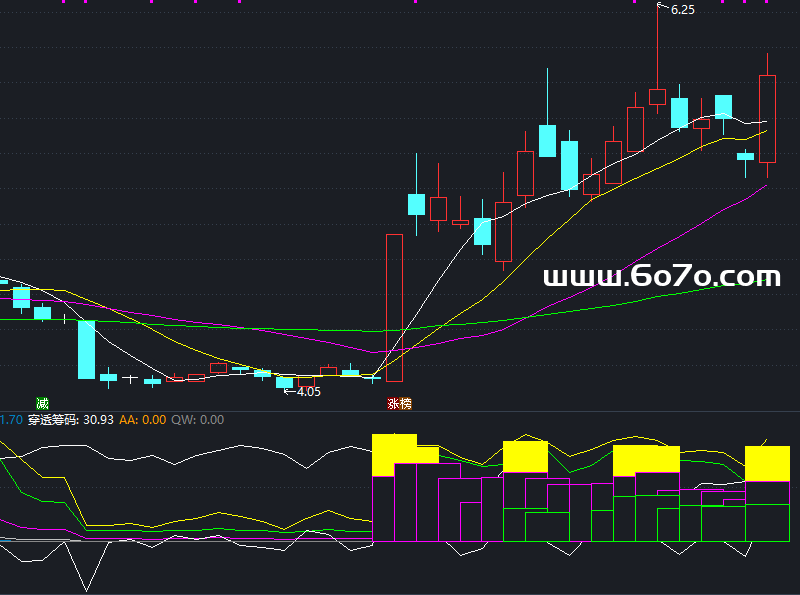Click the third yellow block in the indicator panel
Image resolution: width=800 pixels, height=595 pixels.
646,460
